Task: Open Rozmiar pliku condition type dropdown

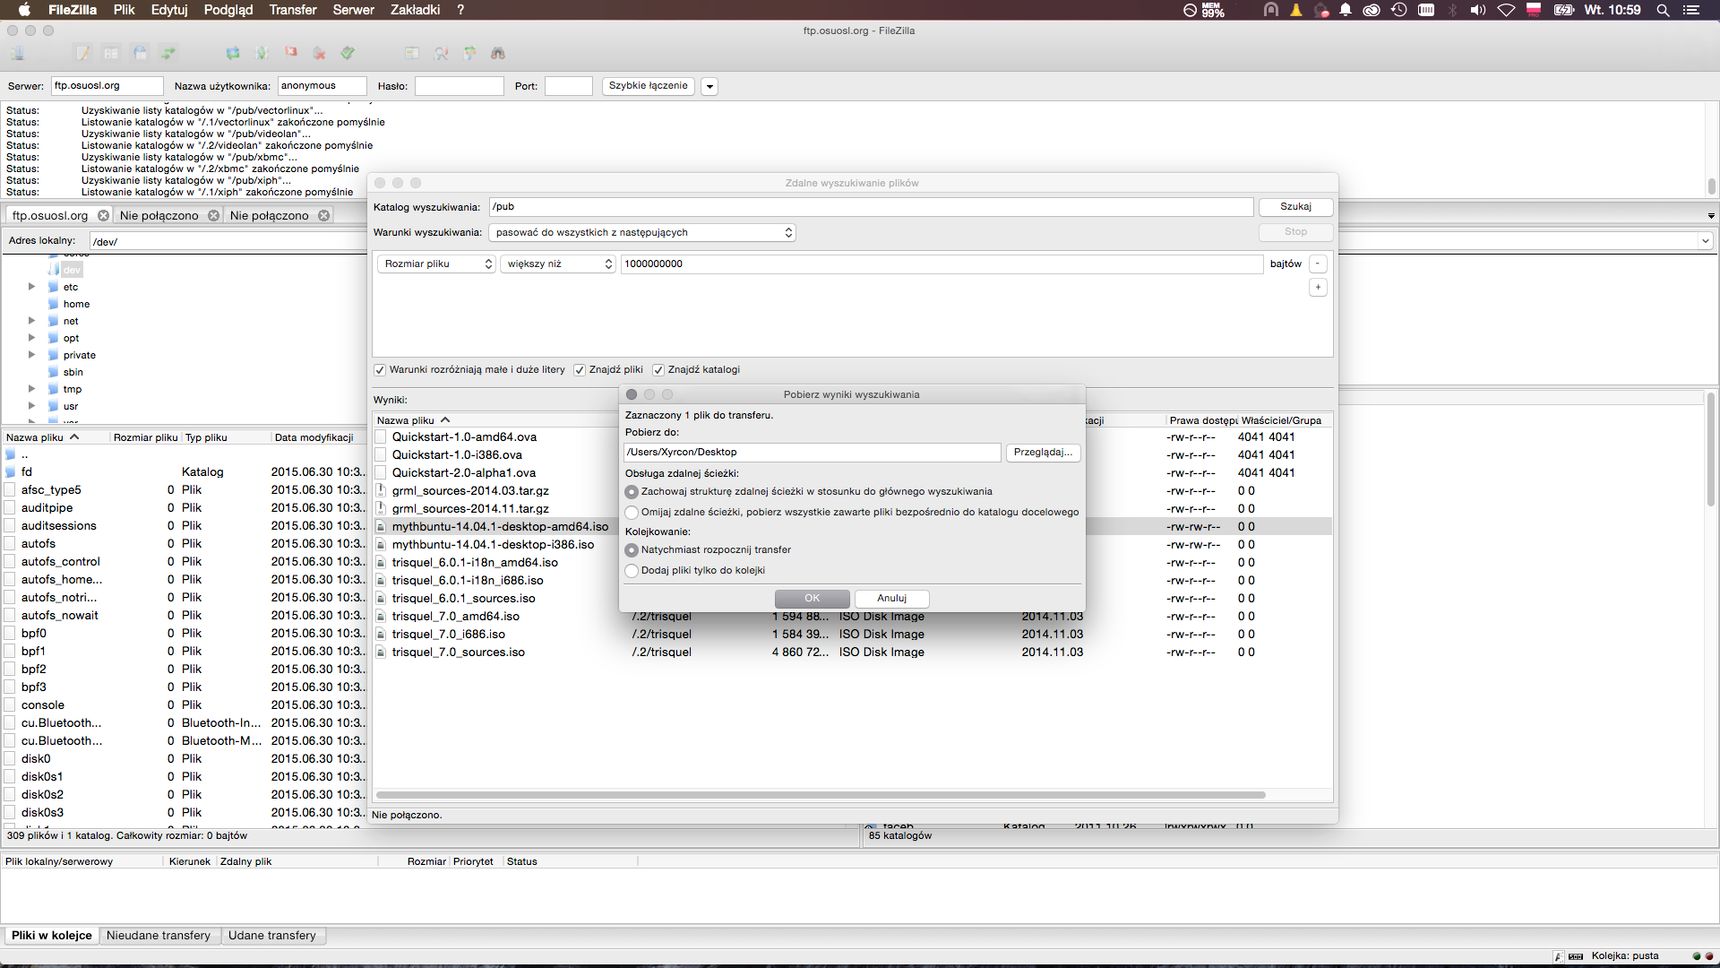Action: [x=436, y=264]
